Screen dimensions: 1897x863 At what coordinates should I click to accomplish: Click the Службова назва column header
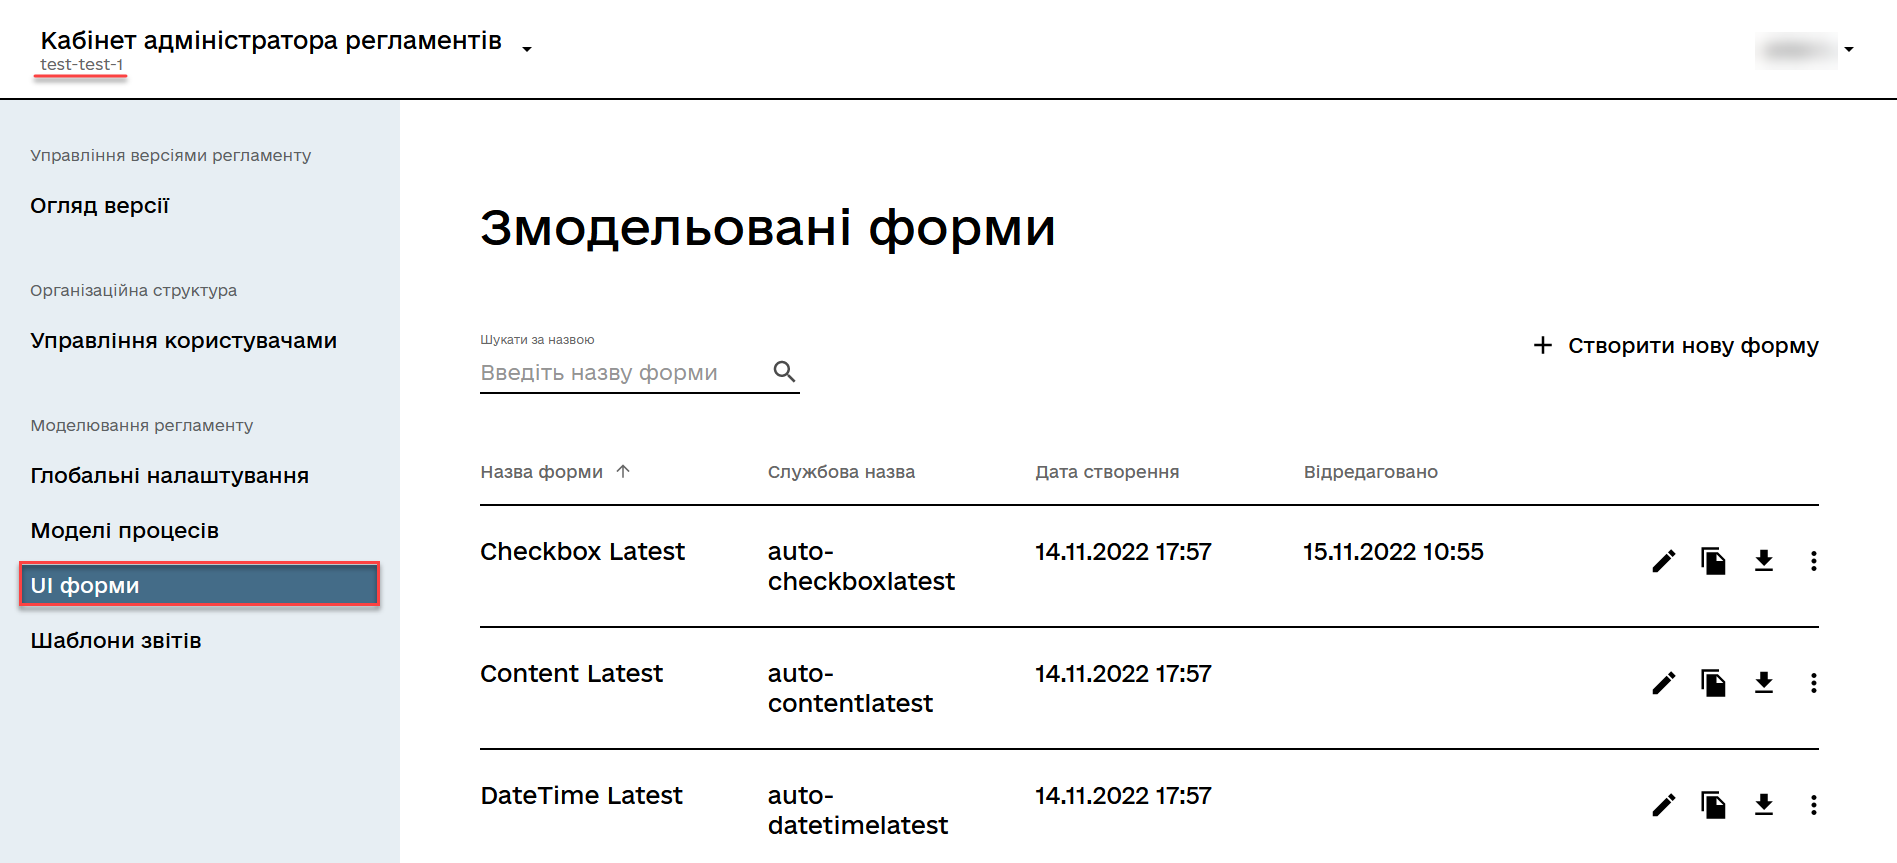click(841, 472)
